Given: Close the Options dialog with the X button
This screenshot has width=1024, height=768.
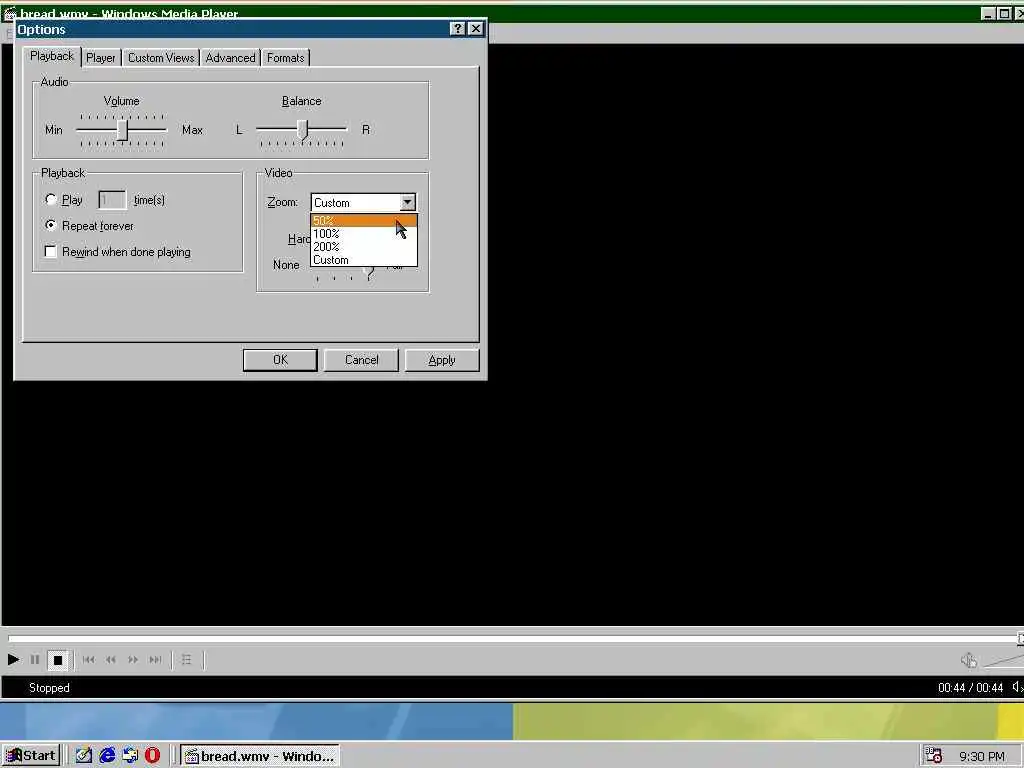Looking at the screenshot, I should coord(476,29).
